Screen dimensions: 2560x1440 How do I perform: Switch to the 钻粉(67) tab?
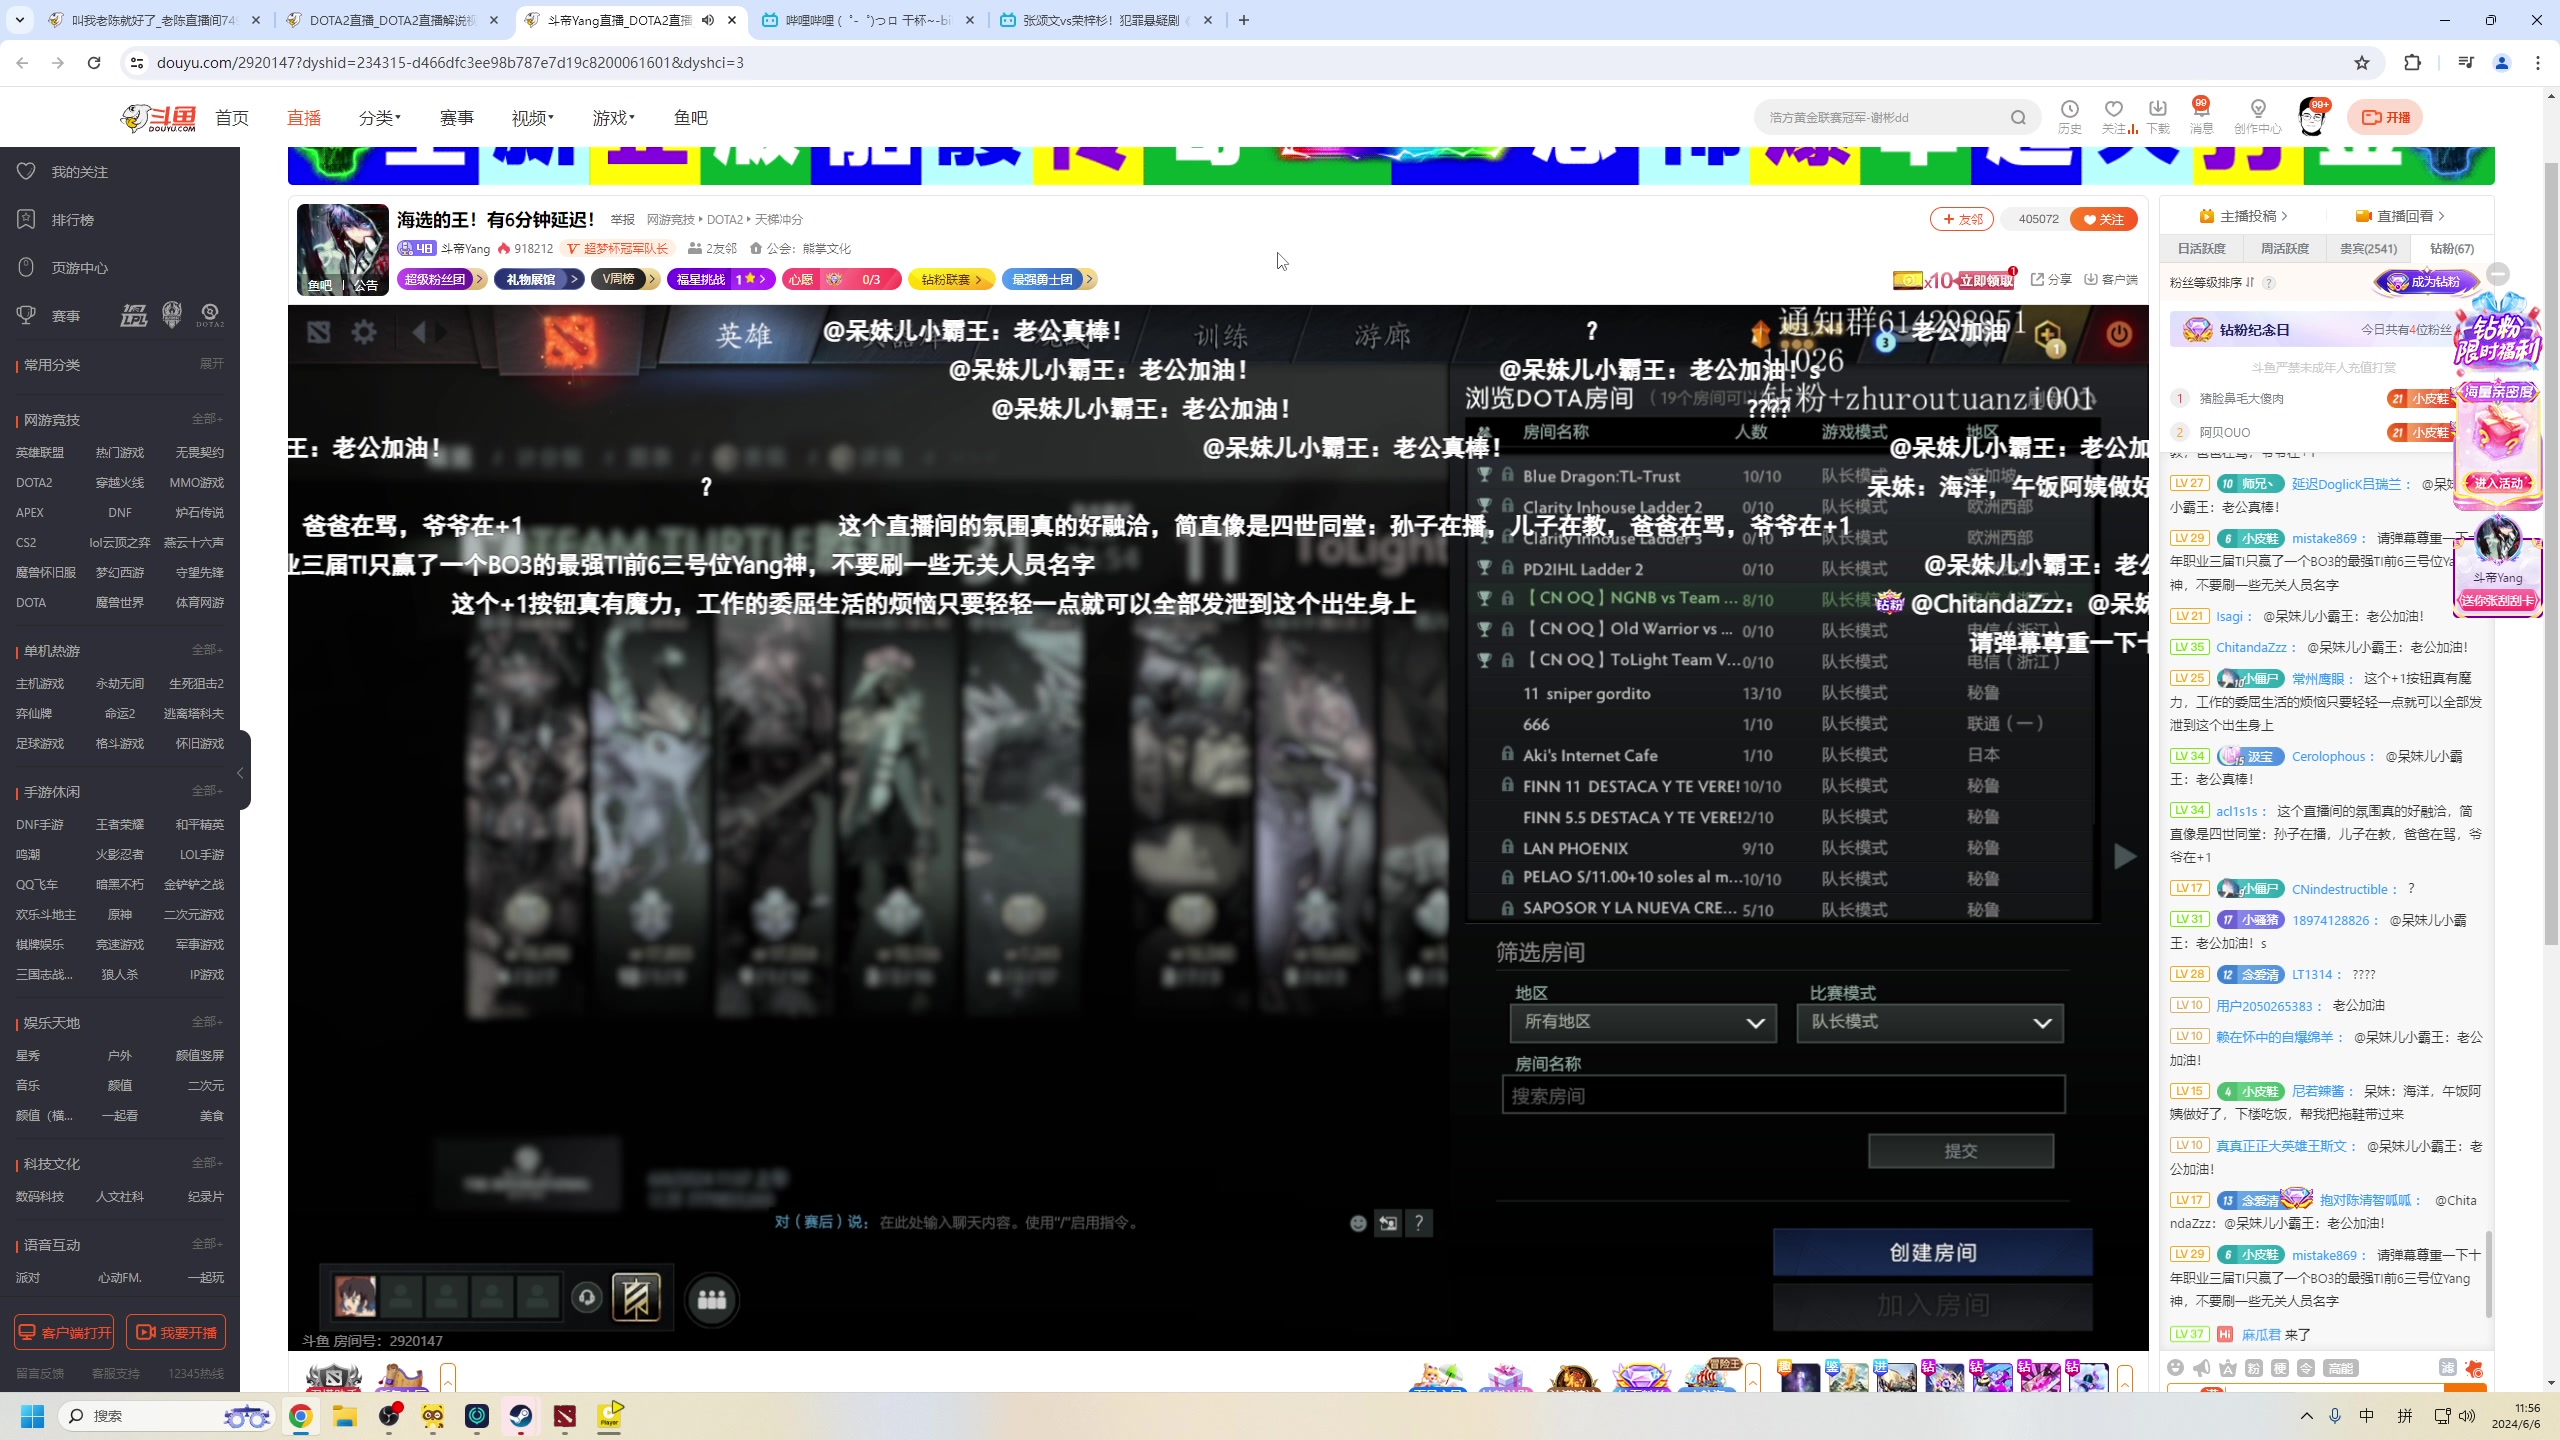pyautogui.click(x=2452, y=248)
